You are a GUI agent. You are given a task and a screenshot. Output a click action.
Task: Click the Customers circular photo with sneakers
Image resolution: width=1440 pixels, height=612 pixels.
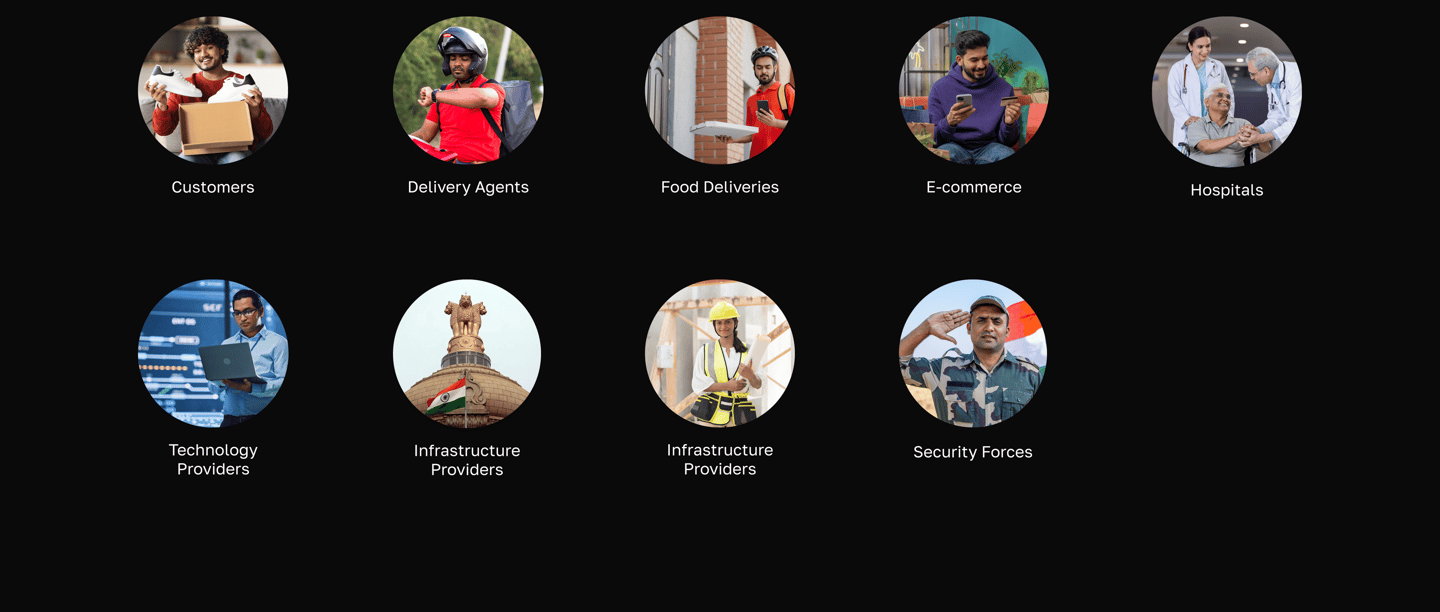click(x=213, y=90)
